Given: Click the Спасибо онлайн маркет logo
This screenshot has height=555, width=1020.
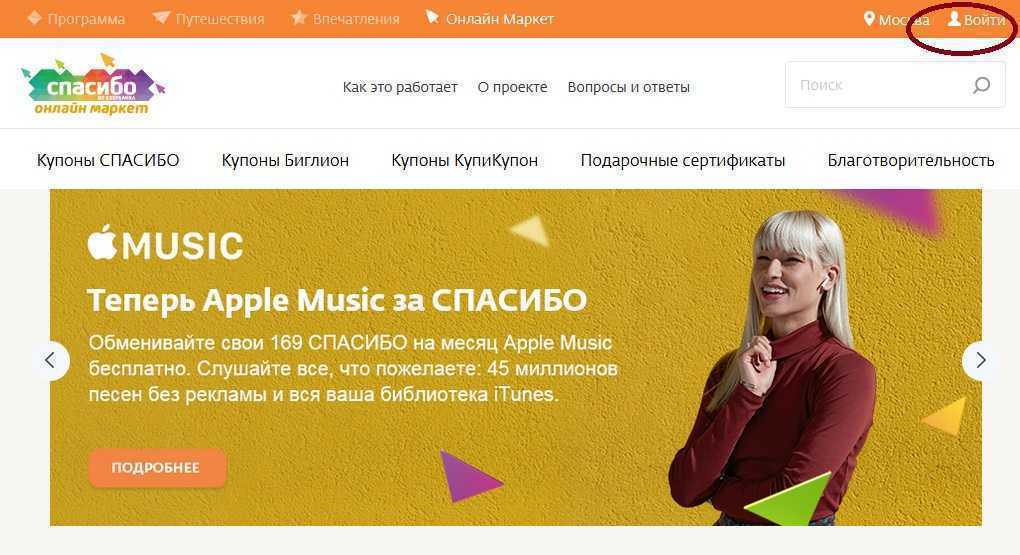Looking at the screenshot, I should (93, 85).
